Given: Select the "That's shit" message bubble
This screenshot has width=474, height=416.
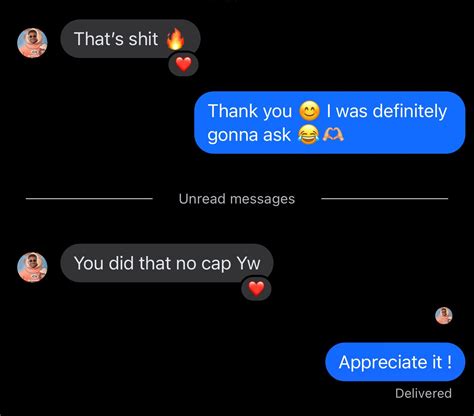Looking at the screenshot, I should click(x=130, y=39).
